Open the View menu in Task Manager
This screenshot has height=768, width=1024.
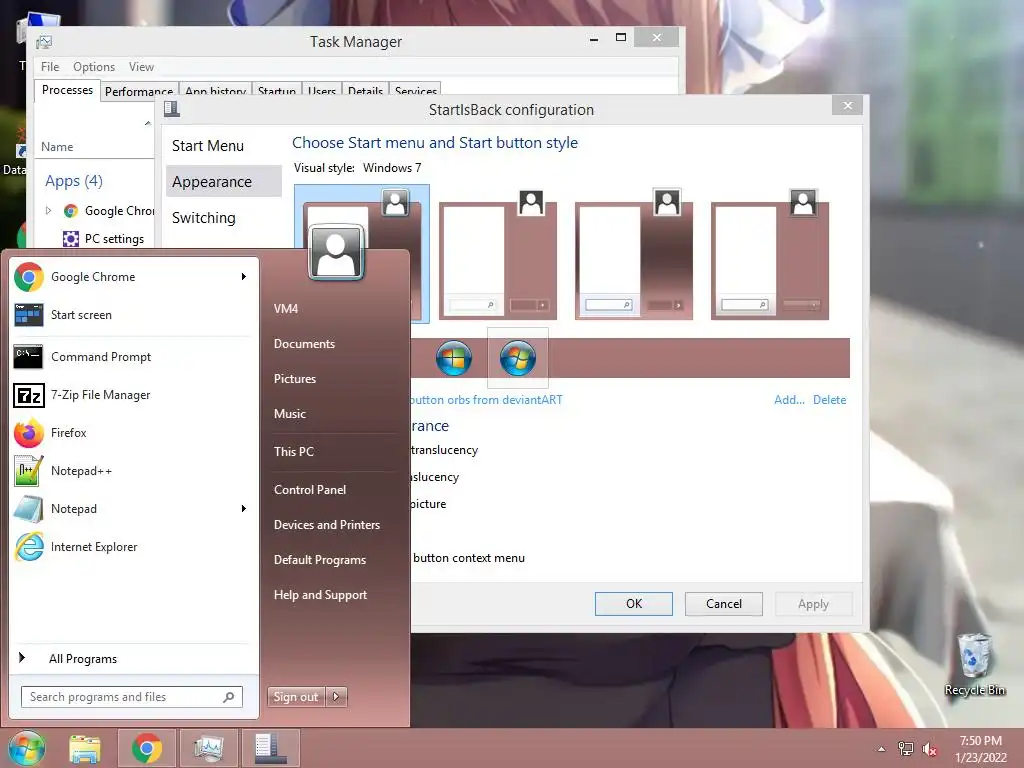(141, 67)
